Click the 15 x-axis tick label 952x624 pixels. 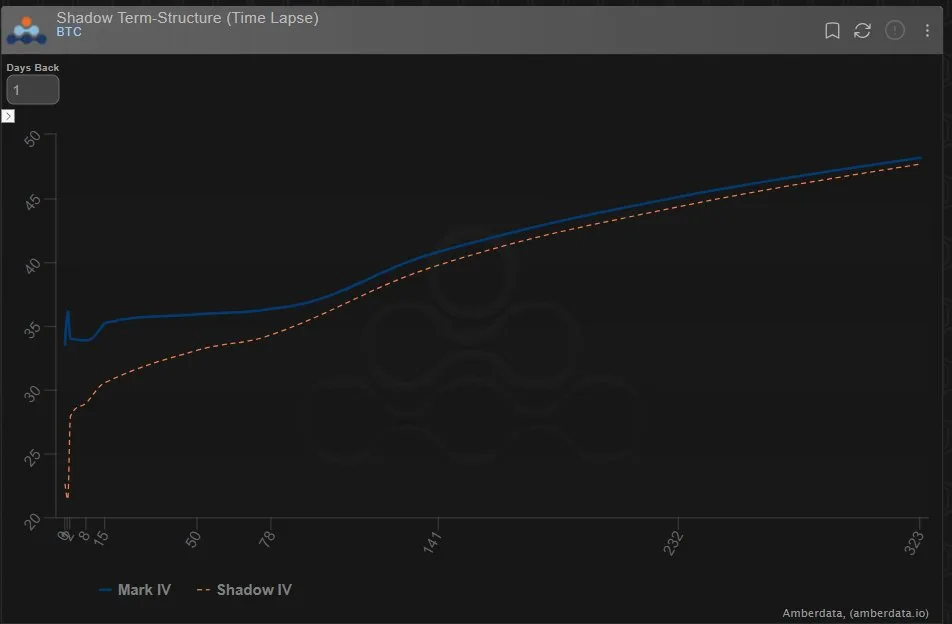pyautogui.click(x=101, y=537)
